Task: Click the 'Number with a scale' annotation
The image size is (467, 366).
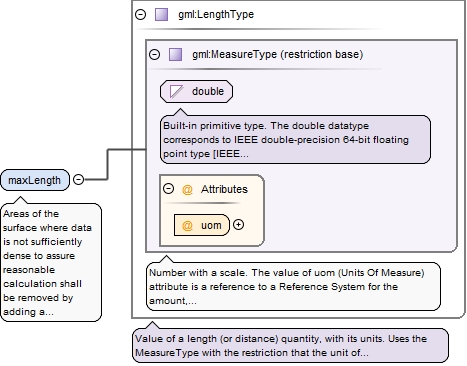Action: click(293, 287)
